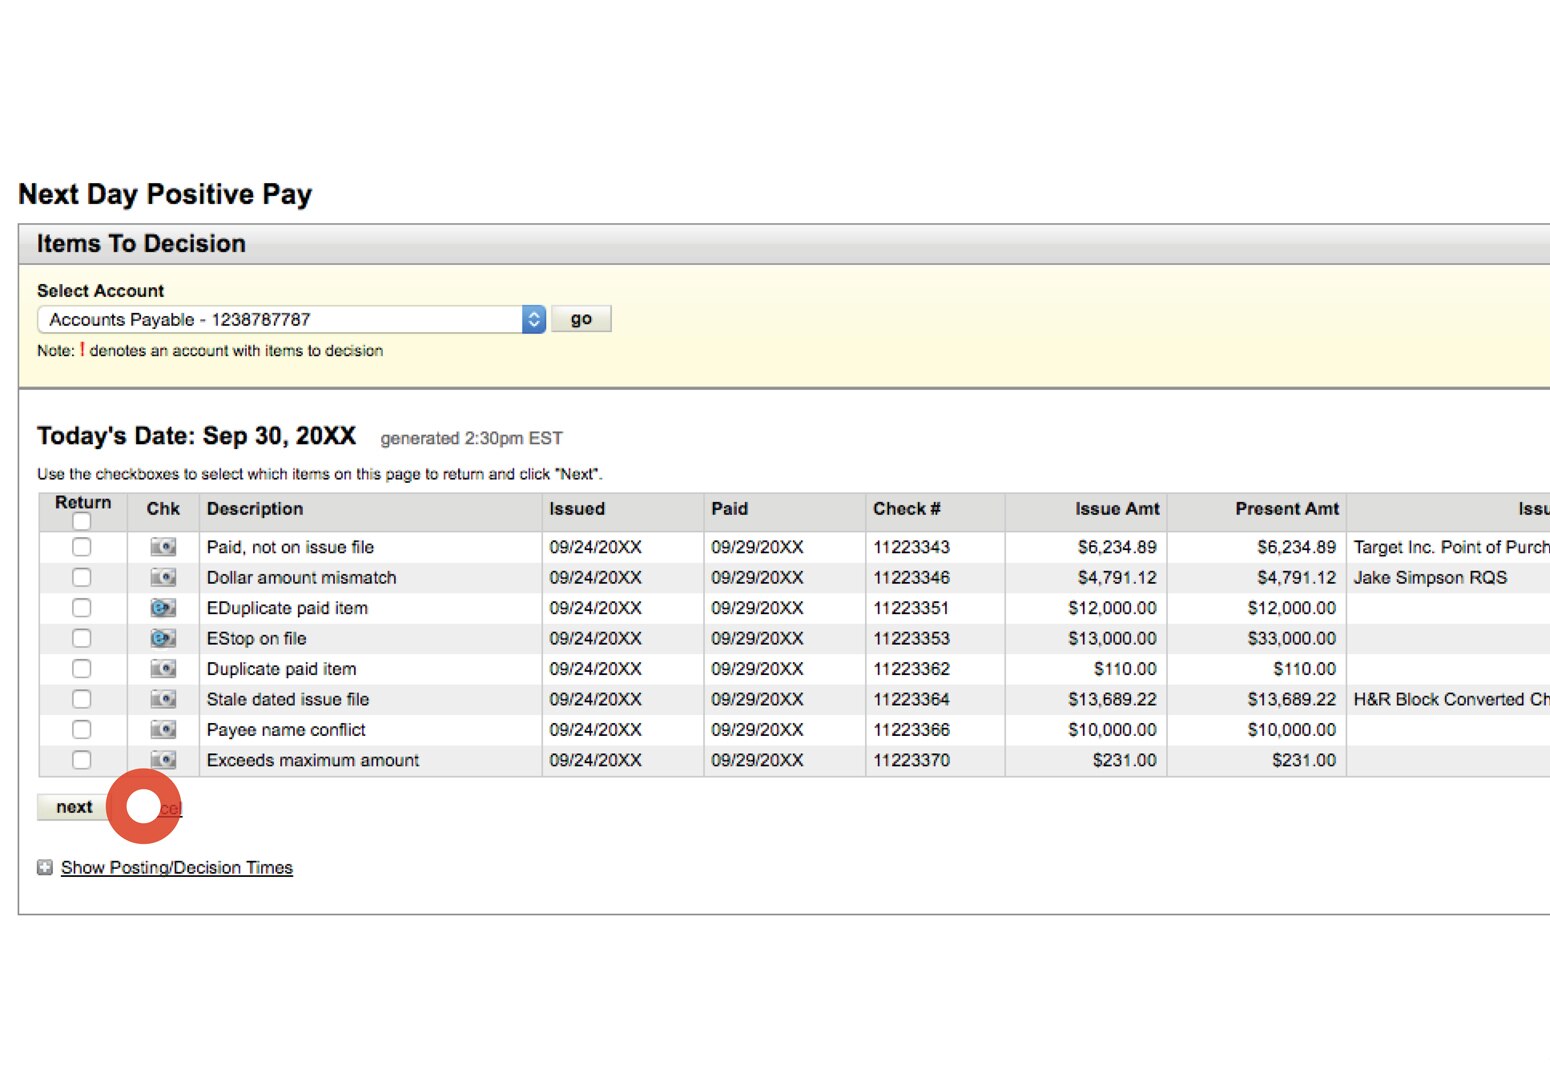The height and width of the screenshot is (1087, 1550).
Task: Open the Show Posting/Decision Times link
Action: pyautogui.click(x=176, y=867)
